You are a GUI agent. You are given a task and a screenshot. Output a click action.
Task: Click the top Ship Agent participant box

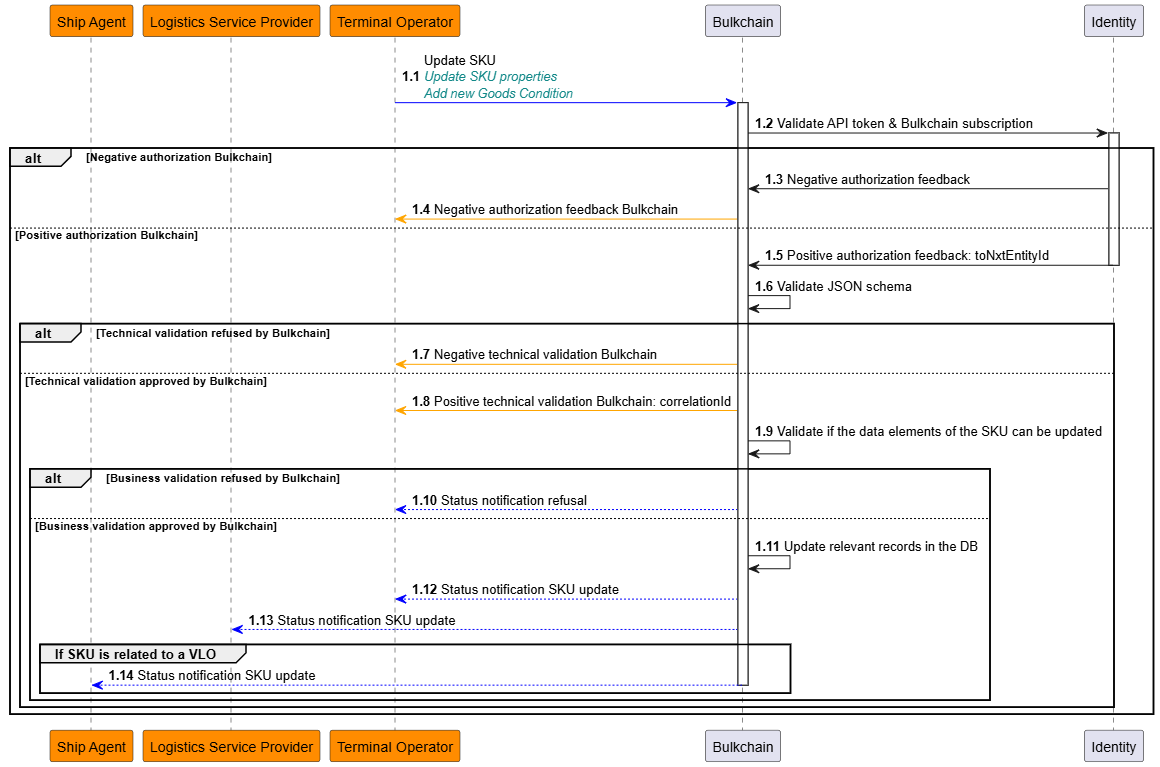click(x=91, y=21)
